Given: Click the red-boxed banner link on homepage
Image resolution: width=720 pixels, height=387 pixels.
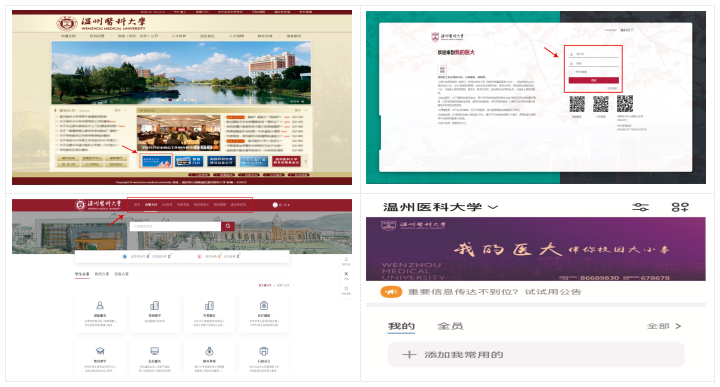Looking at the screenshot, I should 156,161.
